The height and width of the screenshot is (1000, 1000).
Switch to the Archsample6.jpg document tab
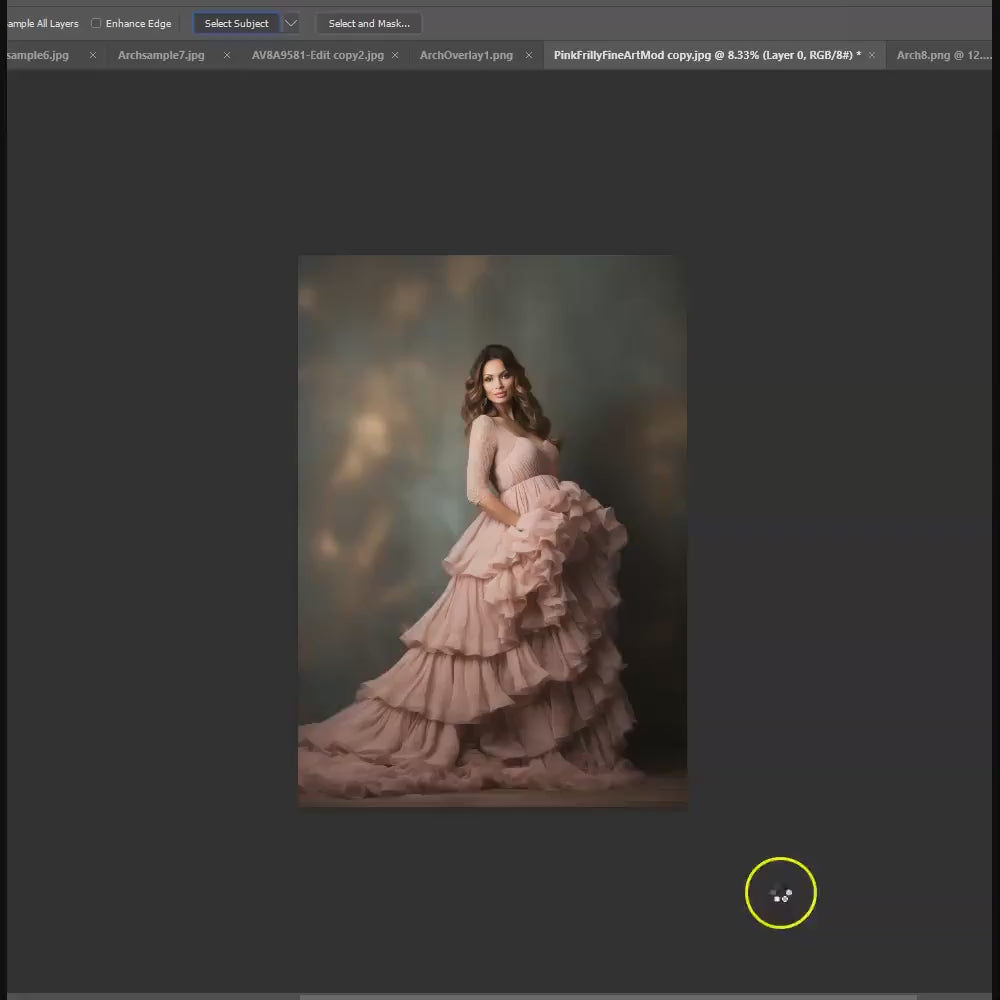(35, 55)
